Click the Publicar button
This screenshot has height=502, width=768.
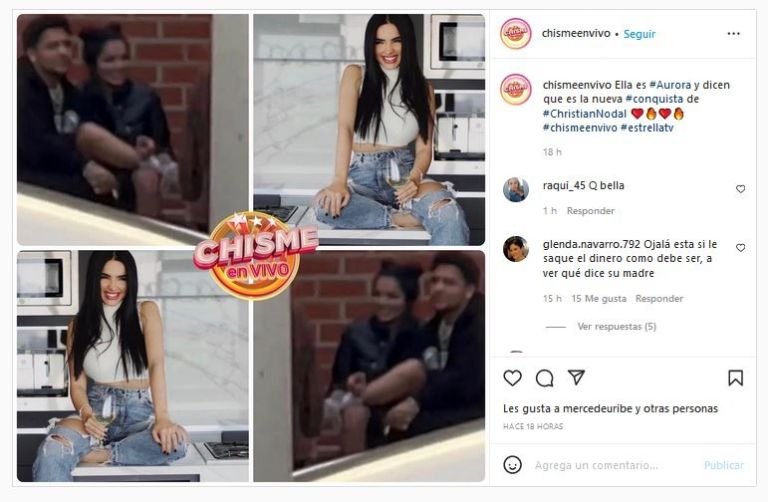(723, 465)
